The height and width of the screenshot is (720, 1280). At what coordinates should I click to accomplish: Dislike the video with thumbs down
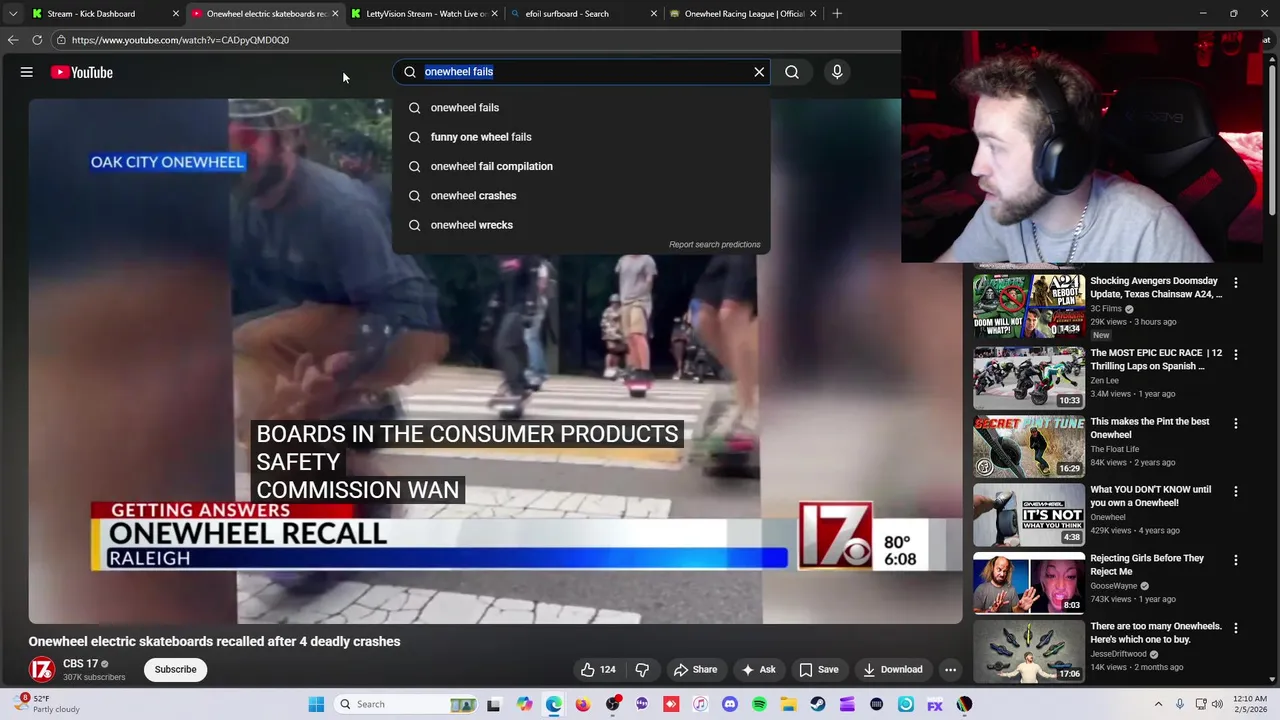pos(643,670)
